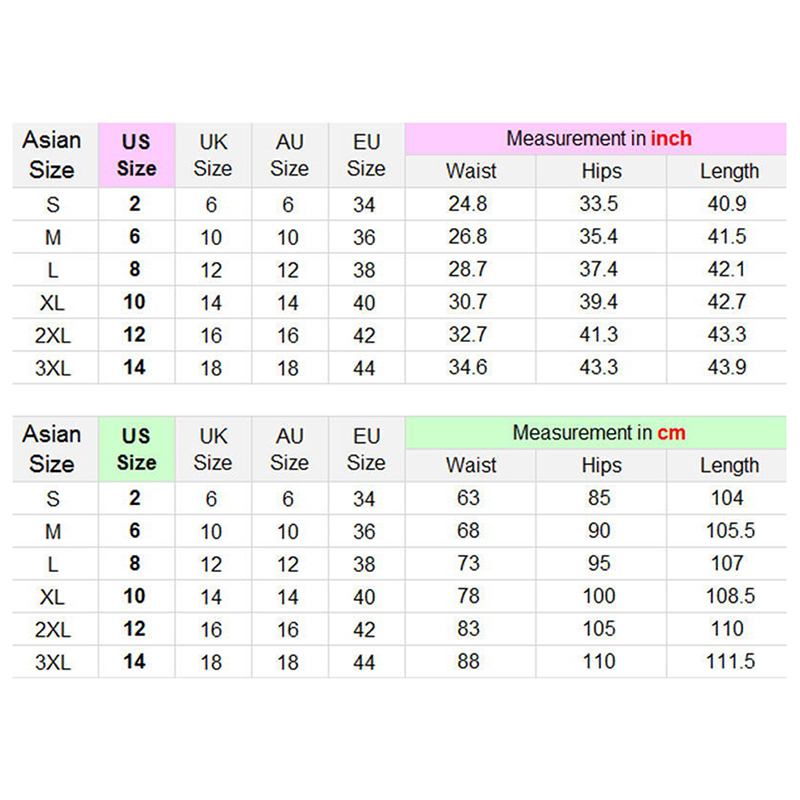Select length value 111.5 in cm table

727,661
